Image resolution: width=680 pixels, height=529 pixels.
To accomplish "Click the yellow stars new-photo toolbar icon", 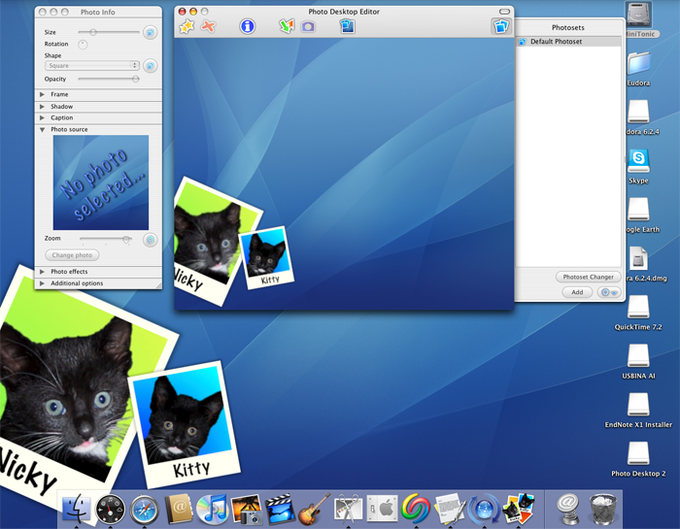I will coord(187,27).
